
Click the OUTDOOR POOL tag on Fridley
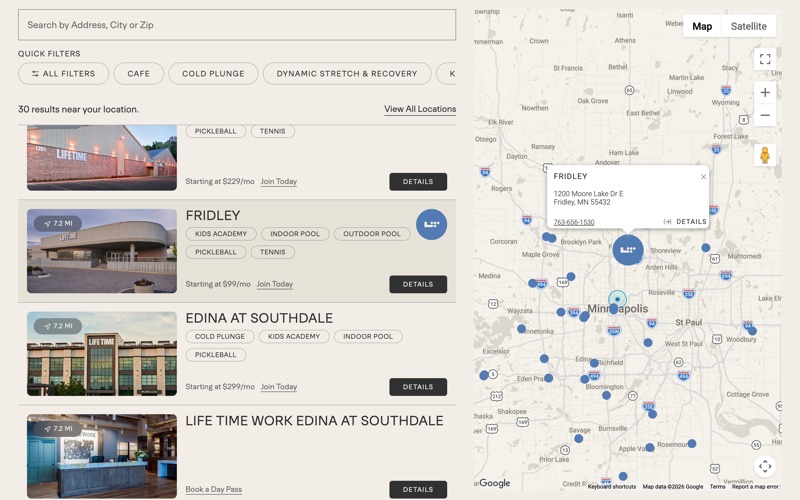point(372,234)
